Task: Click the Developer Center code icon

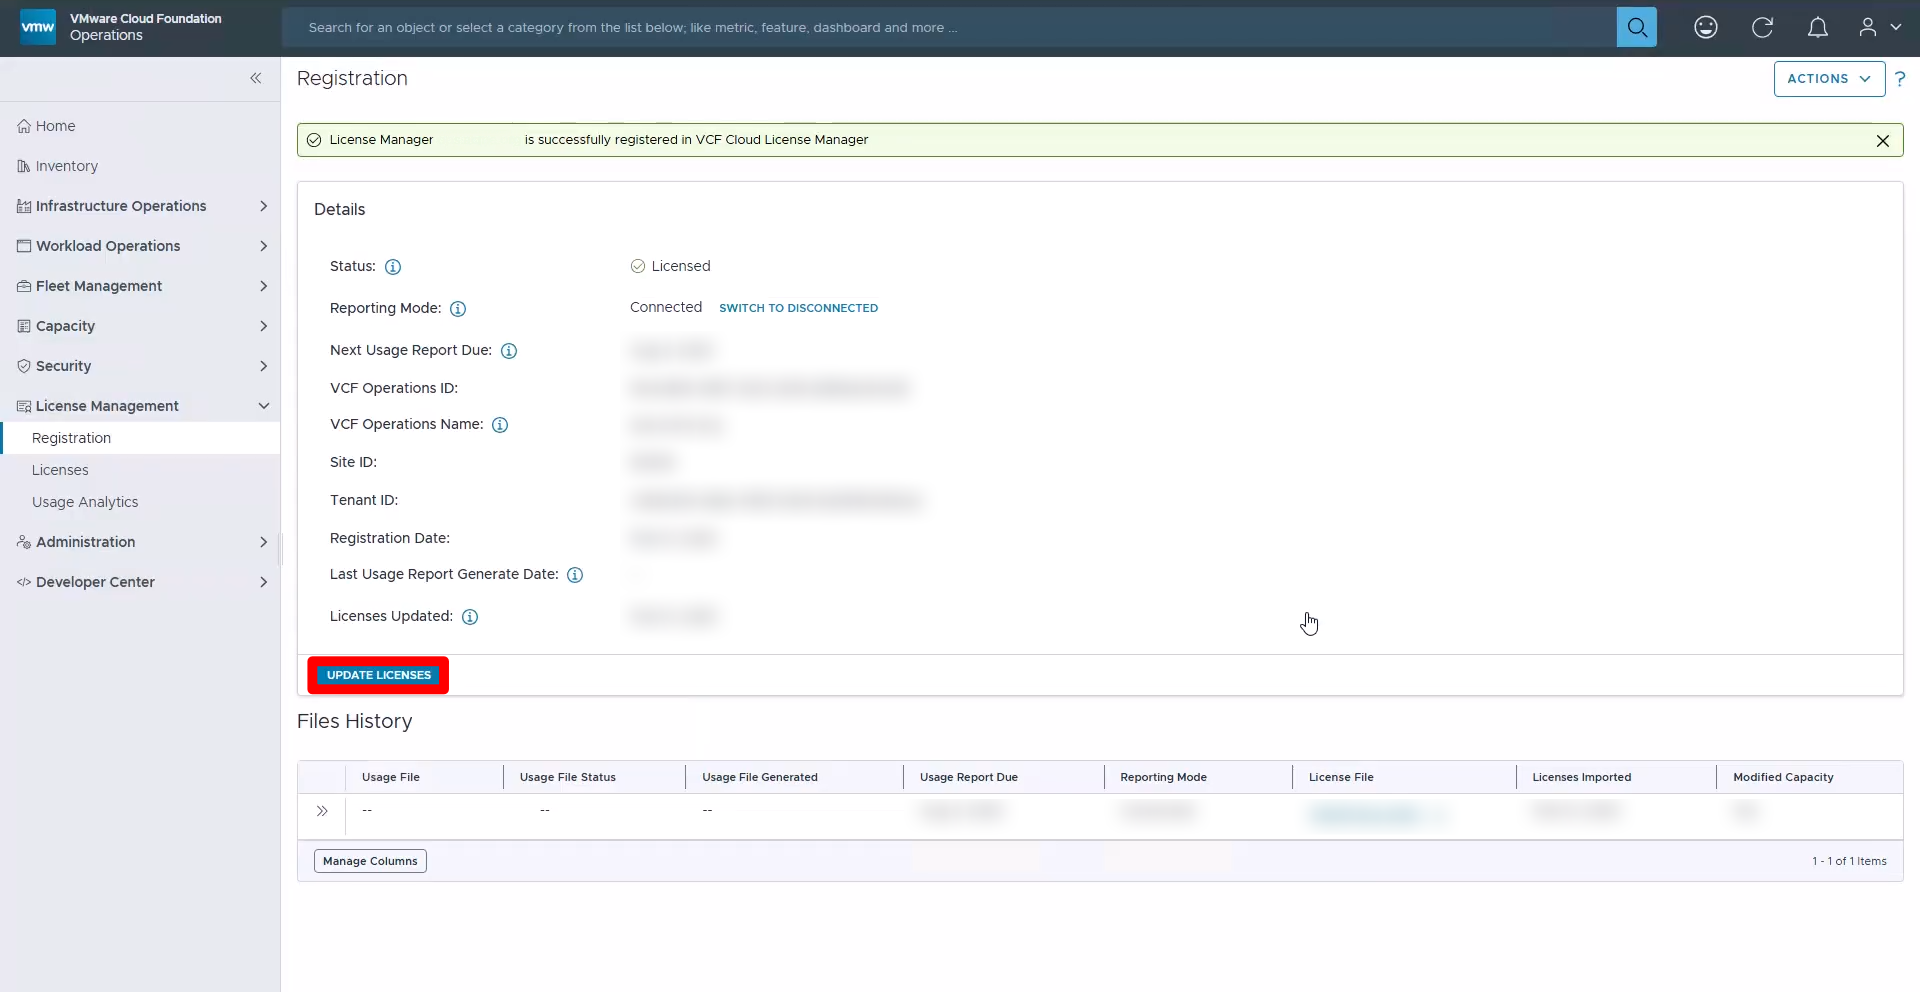Action: pyautogui.click(x=24, y=582)
